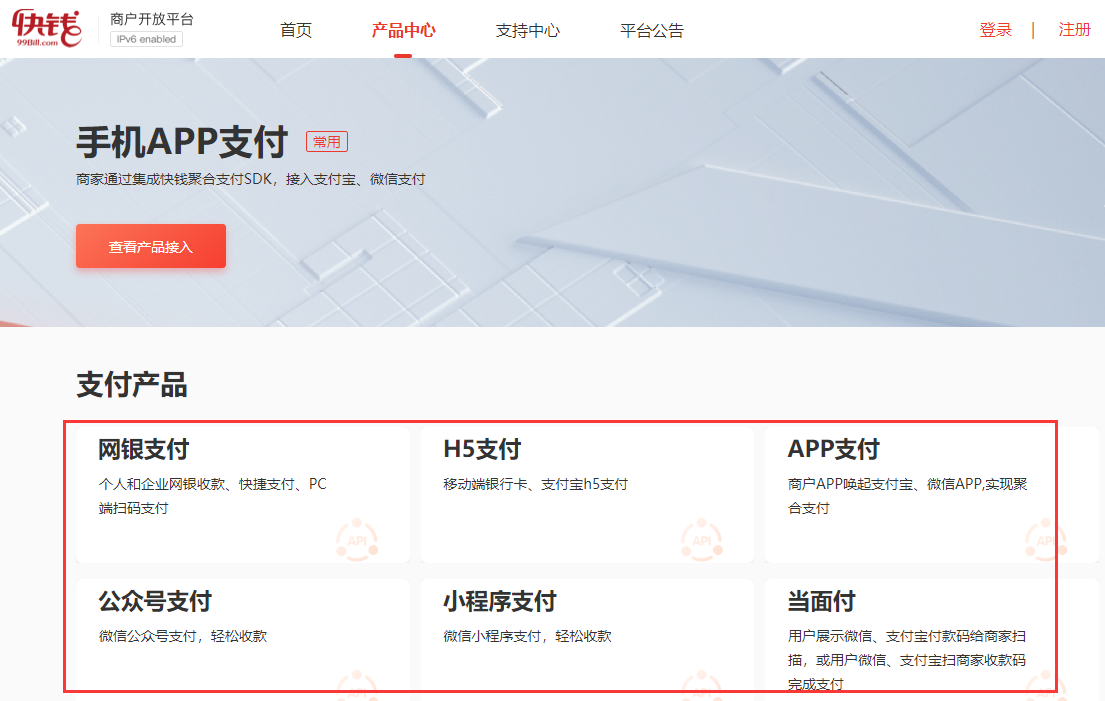Screen dimensions: 1105x701
Task: Click description 微信公众号支付，轻松收款
Action: 183,636
